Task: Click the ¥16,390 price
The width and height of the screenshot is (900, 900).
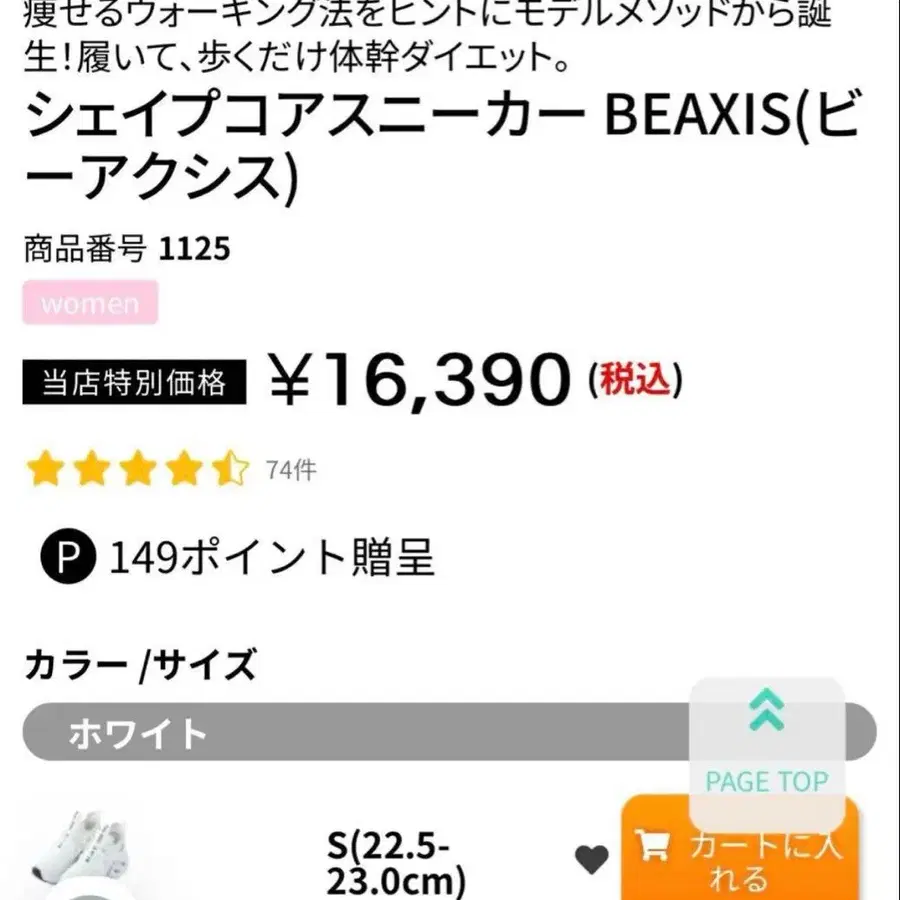Action: coord(418,381)
